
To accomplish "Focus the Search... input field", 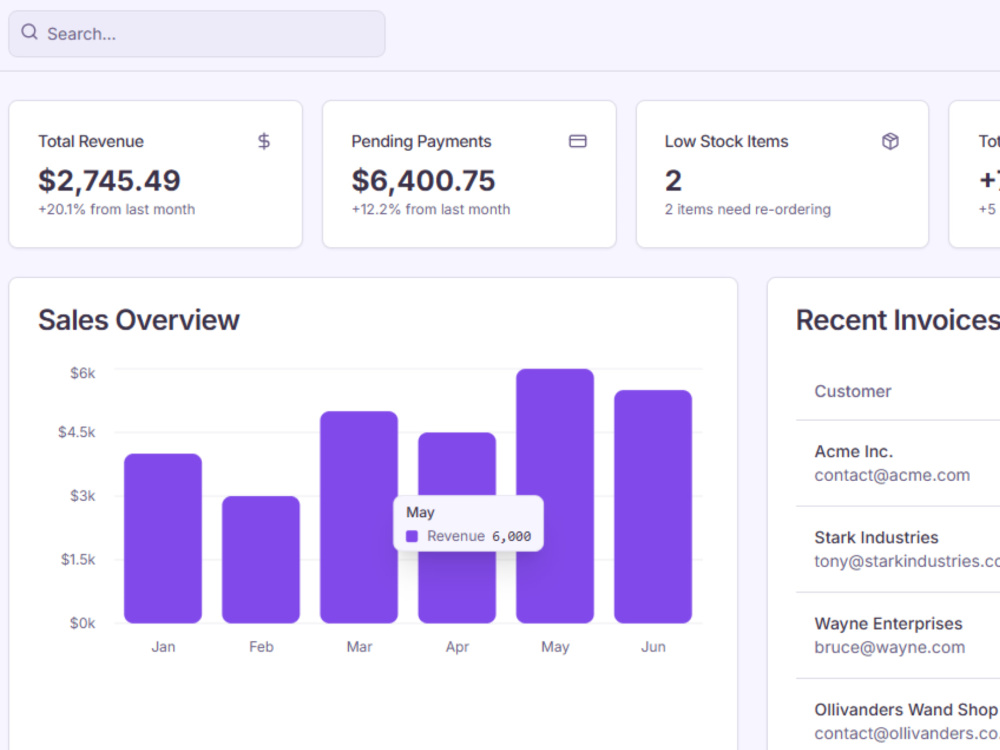I will (196, 34).
